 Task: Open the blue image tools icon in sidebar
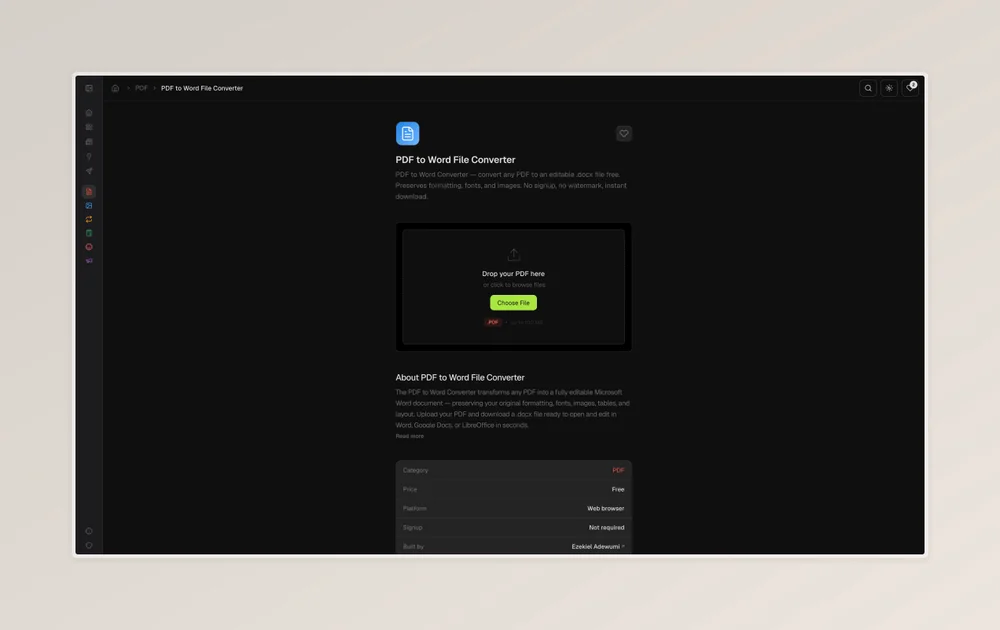point(89,205)
